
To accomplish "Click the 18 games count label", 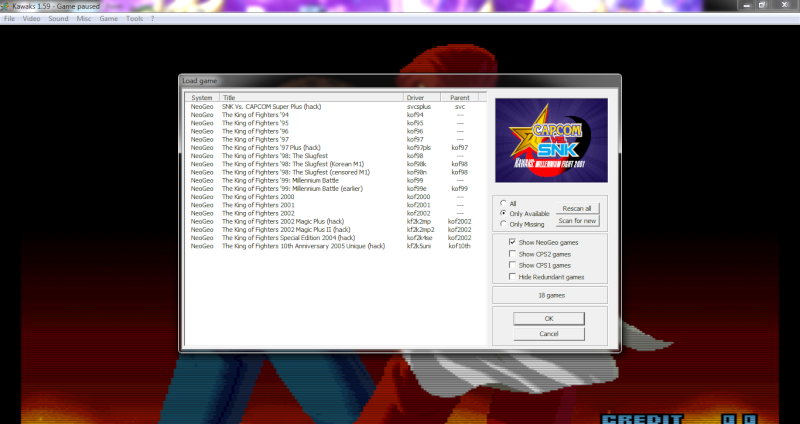I will 551,295.
